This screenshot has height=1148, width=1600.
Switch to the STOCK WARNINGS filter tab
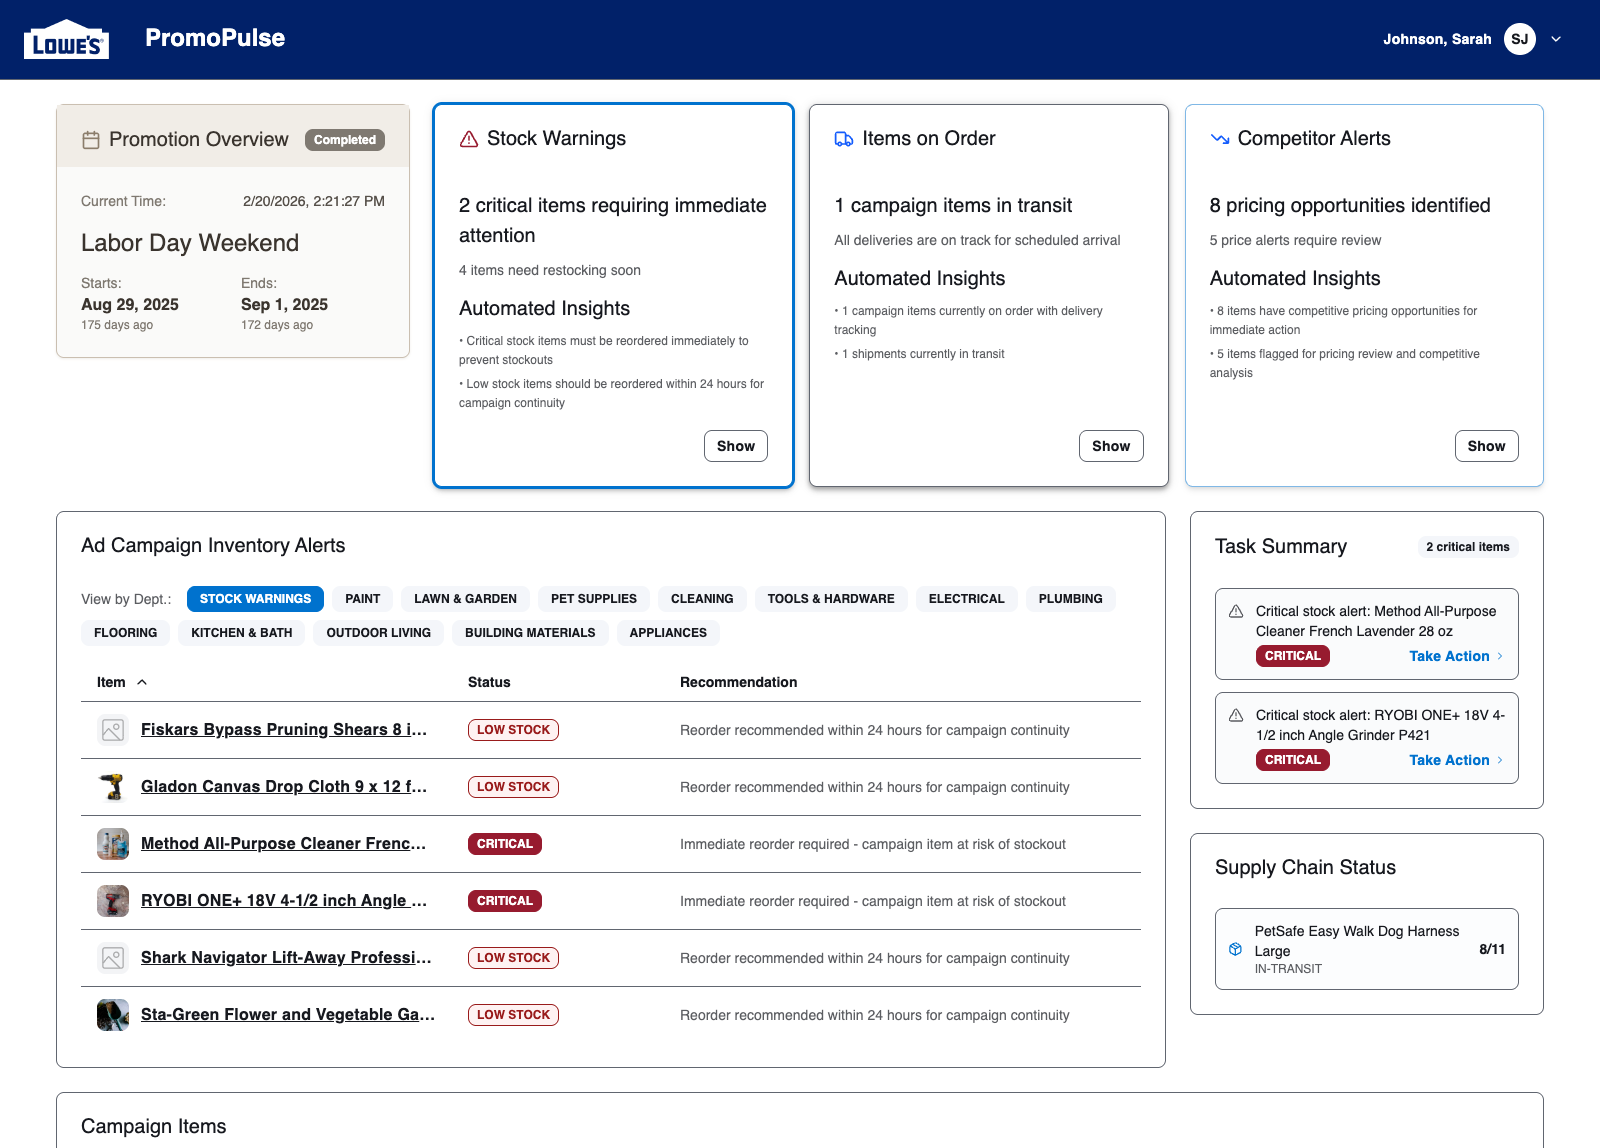coord(254,598)
